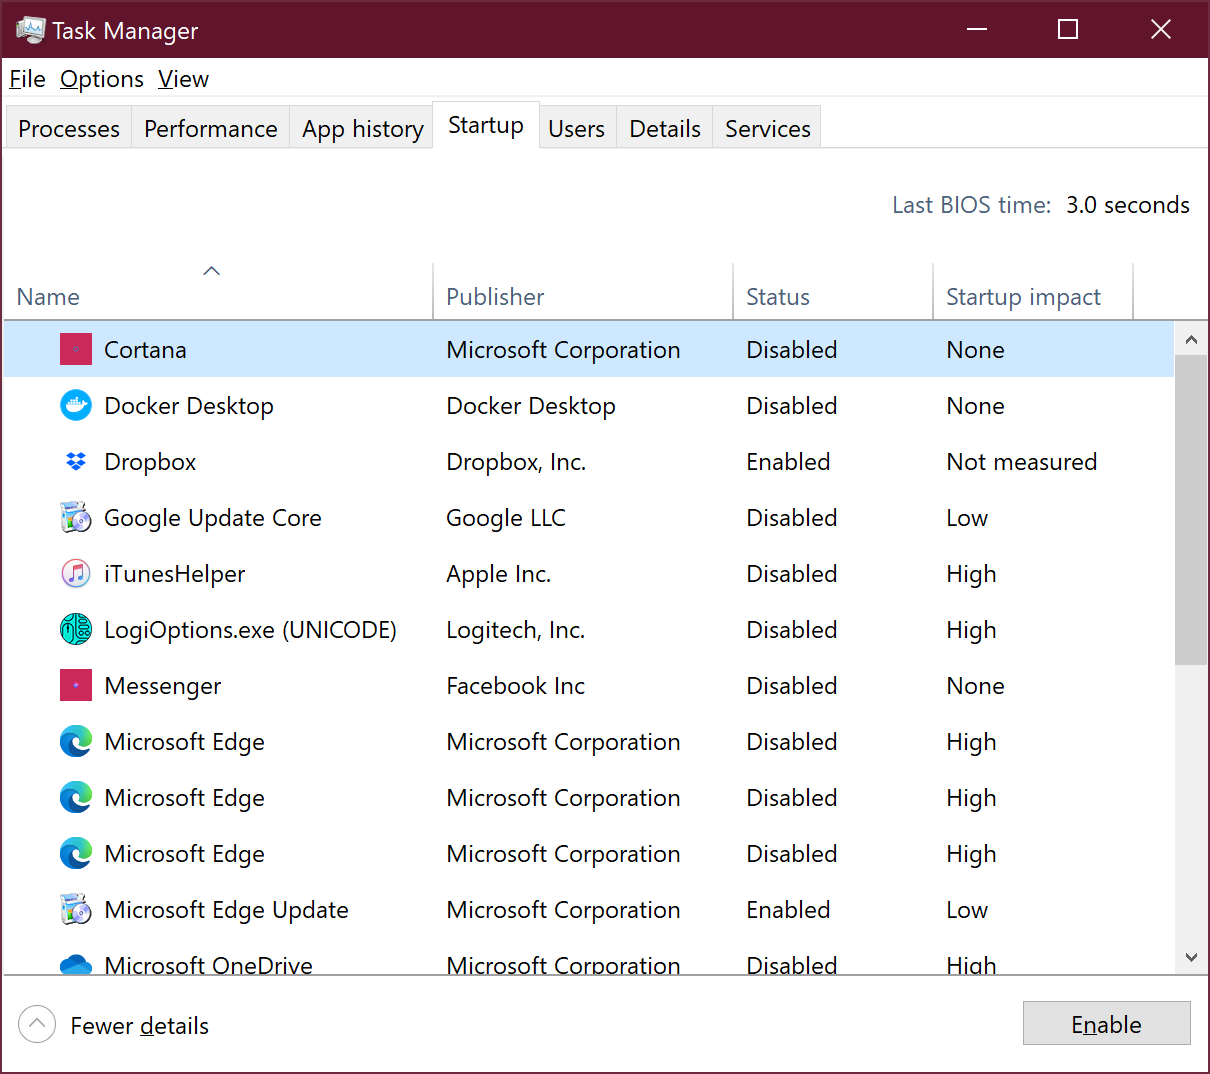1210x1074 pixels.
Task: Click the Google Update Core icon
Action: (x=76, y=518)
